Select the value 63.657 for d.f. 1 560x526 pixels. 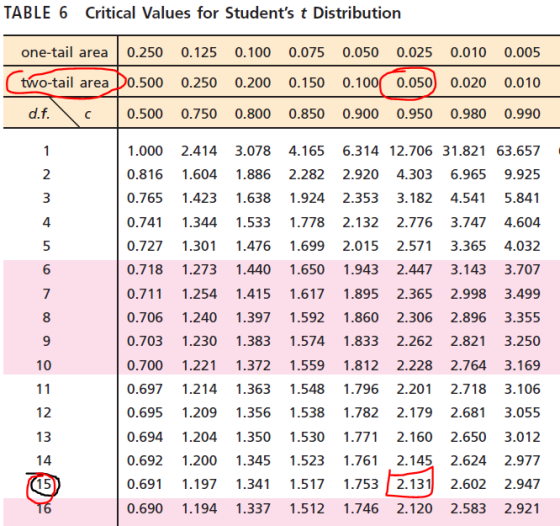click(x=518, y=151)
